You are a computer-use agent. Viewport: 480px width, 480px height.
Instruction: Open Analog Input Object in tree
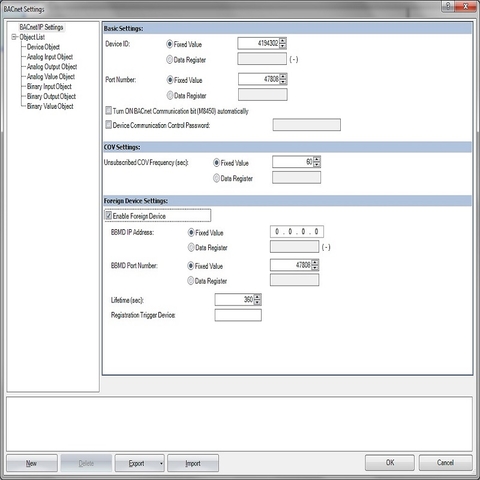pos(50,57)
